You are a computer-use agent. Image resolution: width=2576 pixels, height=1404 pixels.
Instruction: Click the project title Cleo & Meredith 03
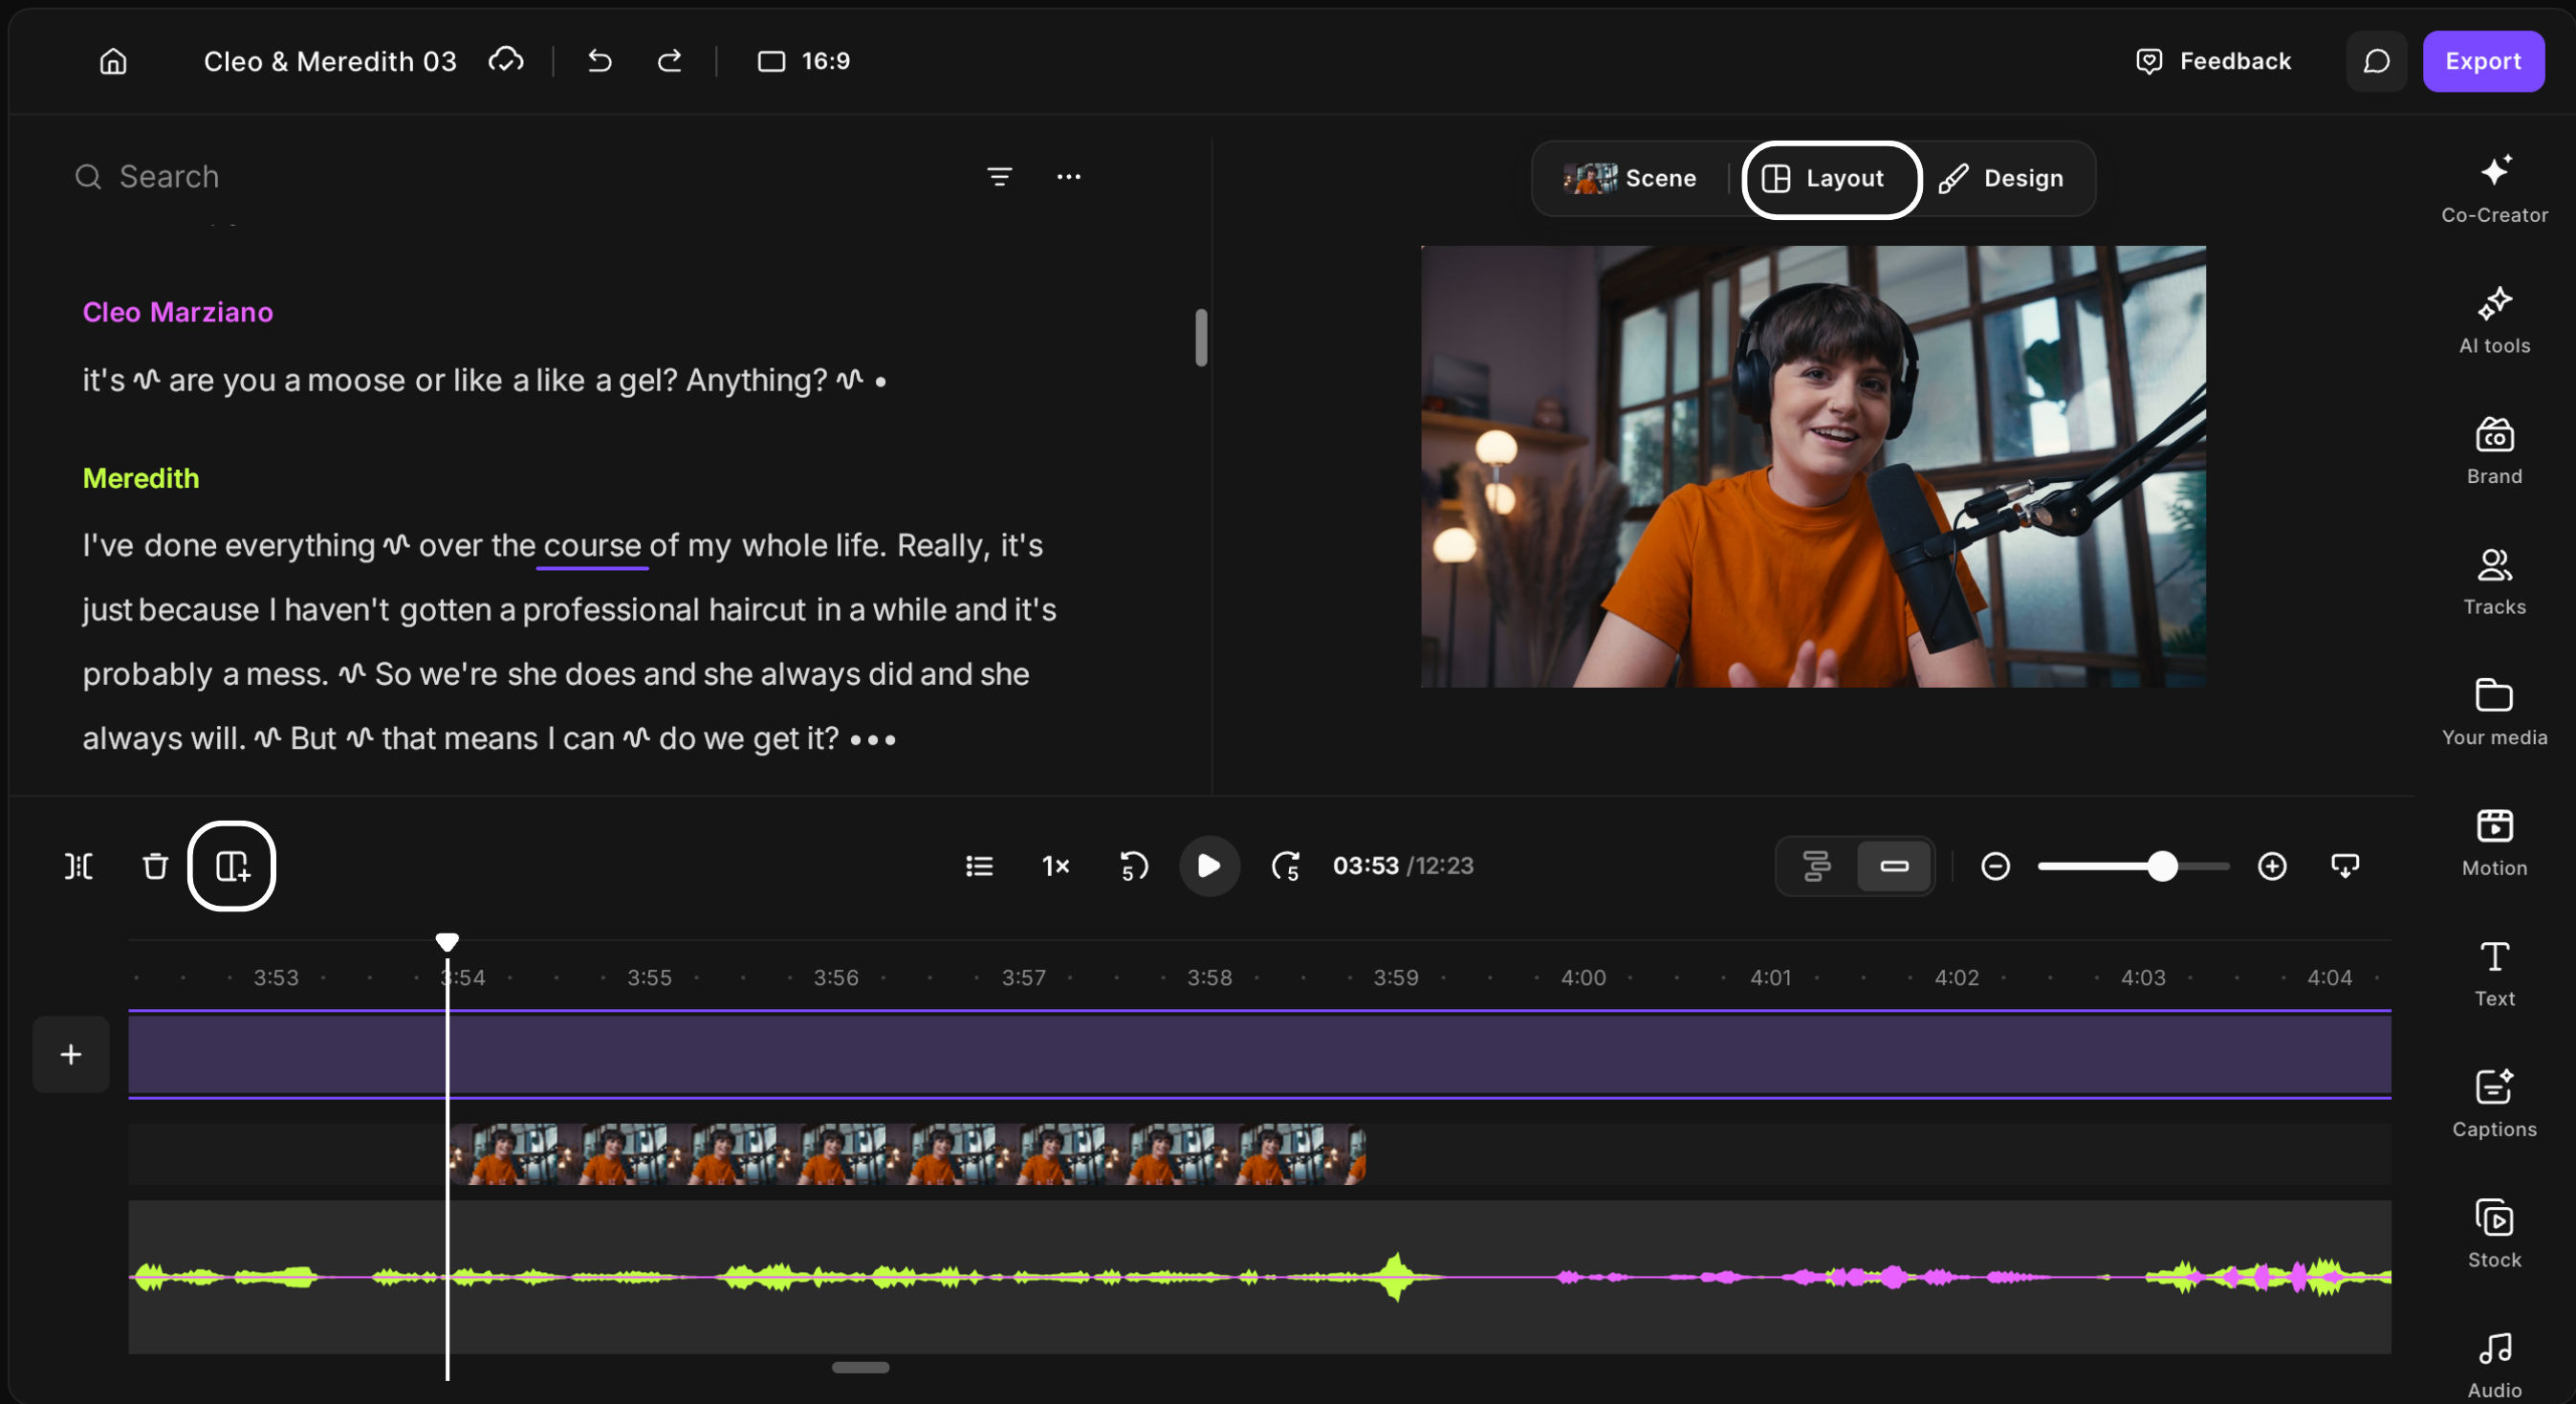330,61
